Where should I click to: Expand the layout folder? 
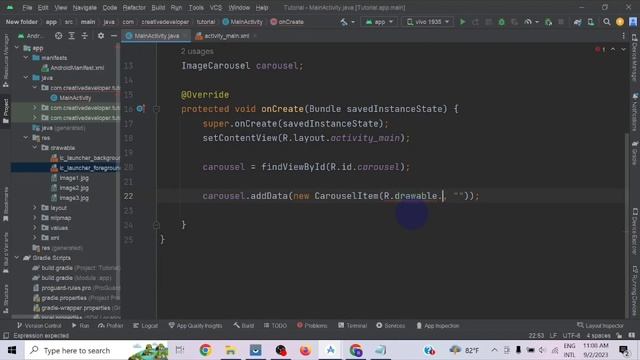tap(35, 208)
